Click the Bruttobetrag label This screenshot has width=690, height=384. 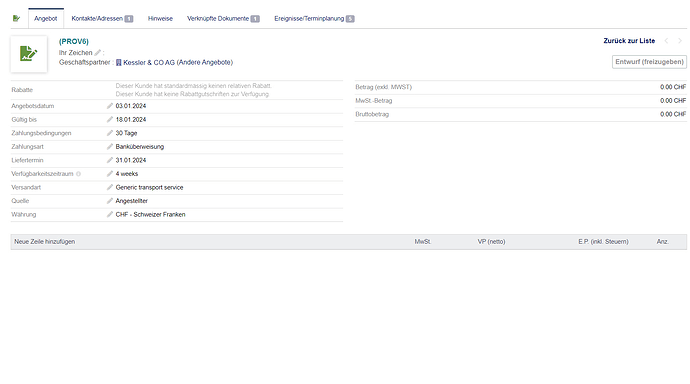(x=372, y=114)
